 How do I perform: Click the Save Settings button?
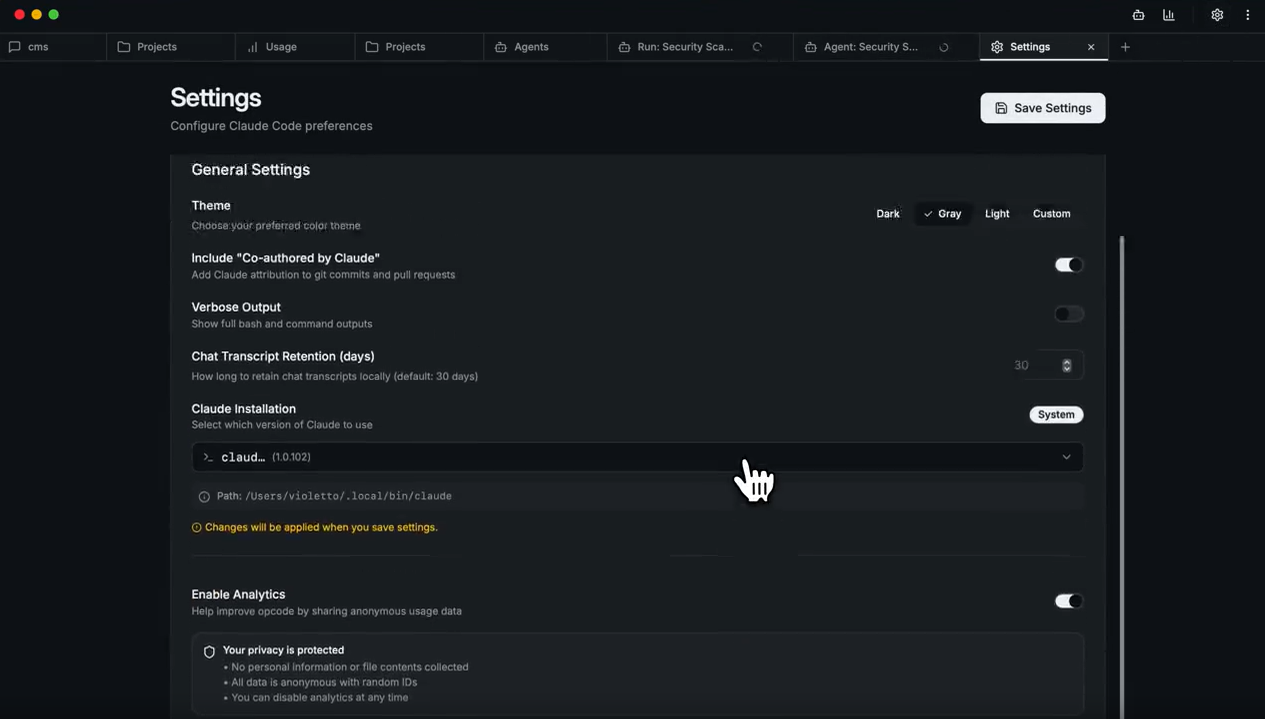click(1042, 108)
